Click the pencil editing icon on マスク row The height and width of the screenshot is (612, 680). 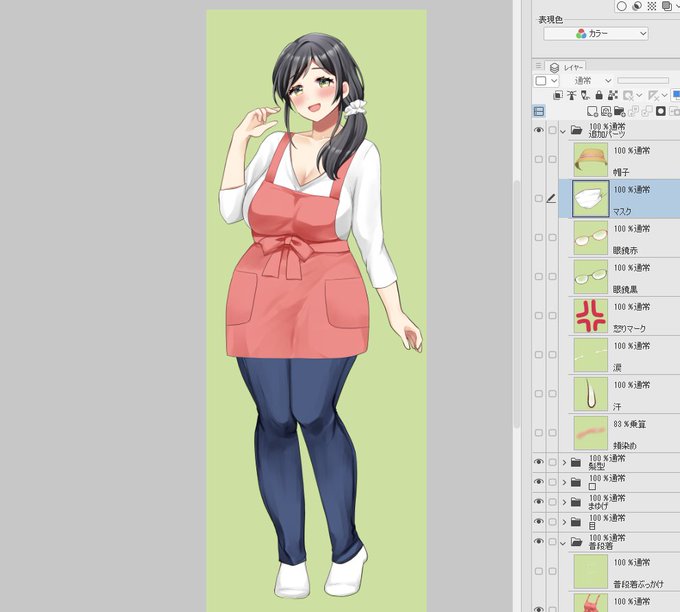tap(551, 199)
